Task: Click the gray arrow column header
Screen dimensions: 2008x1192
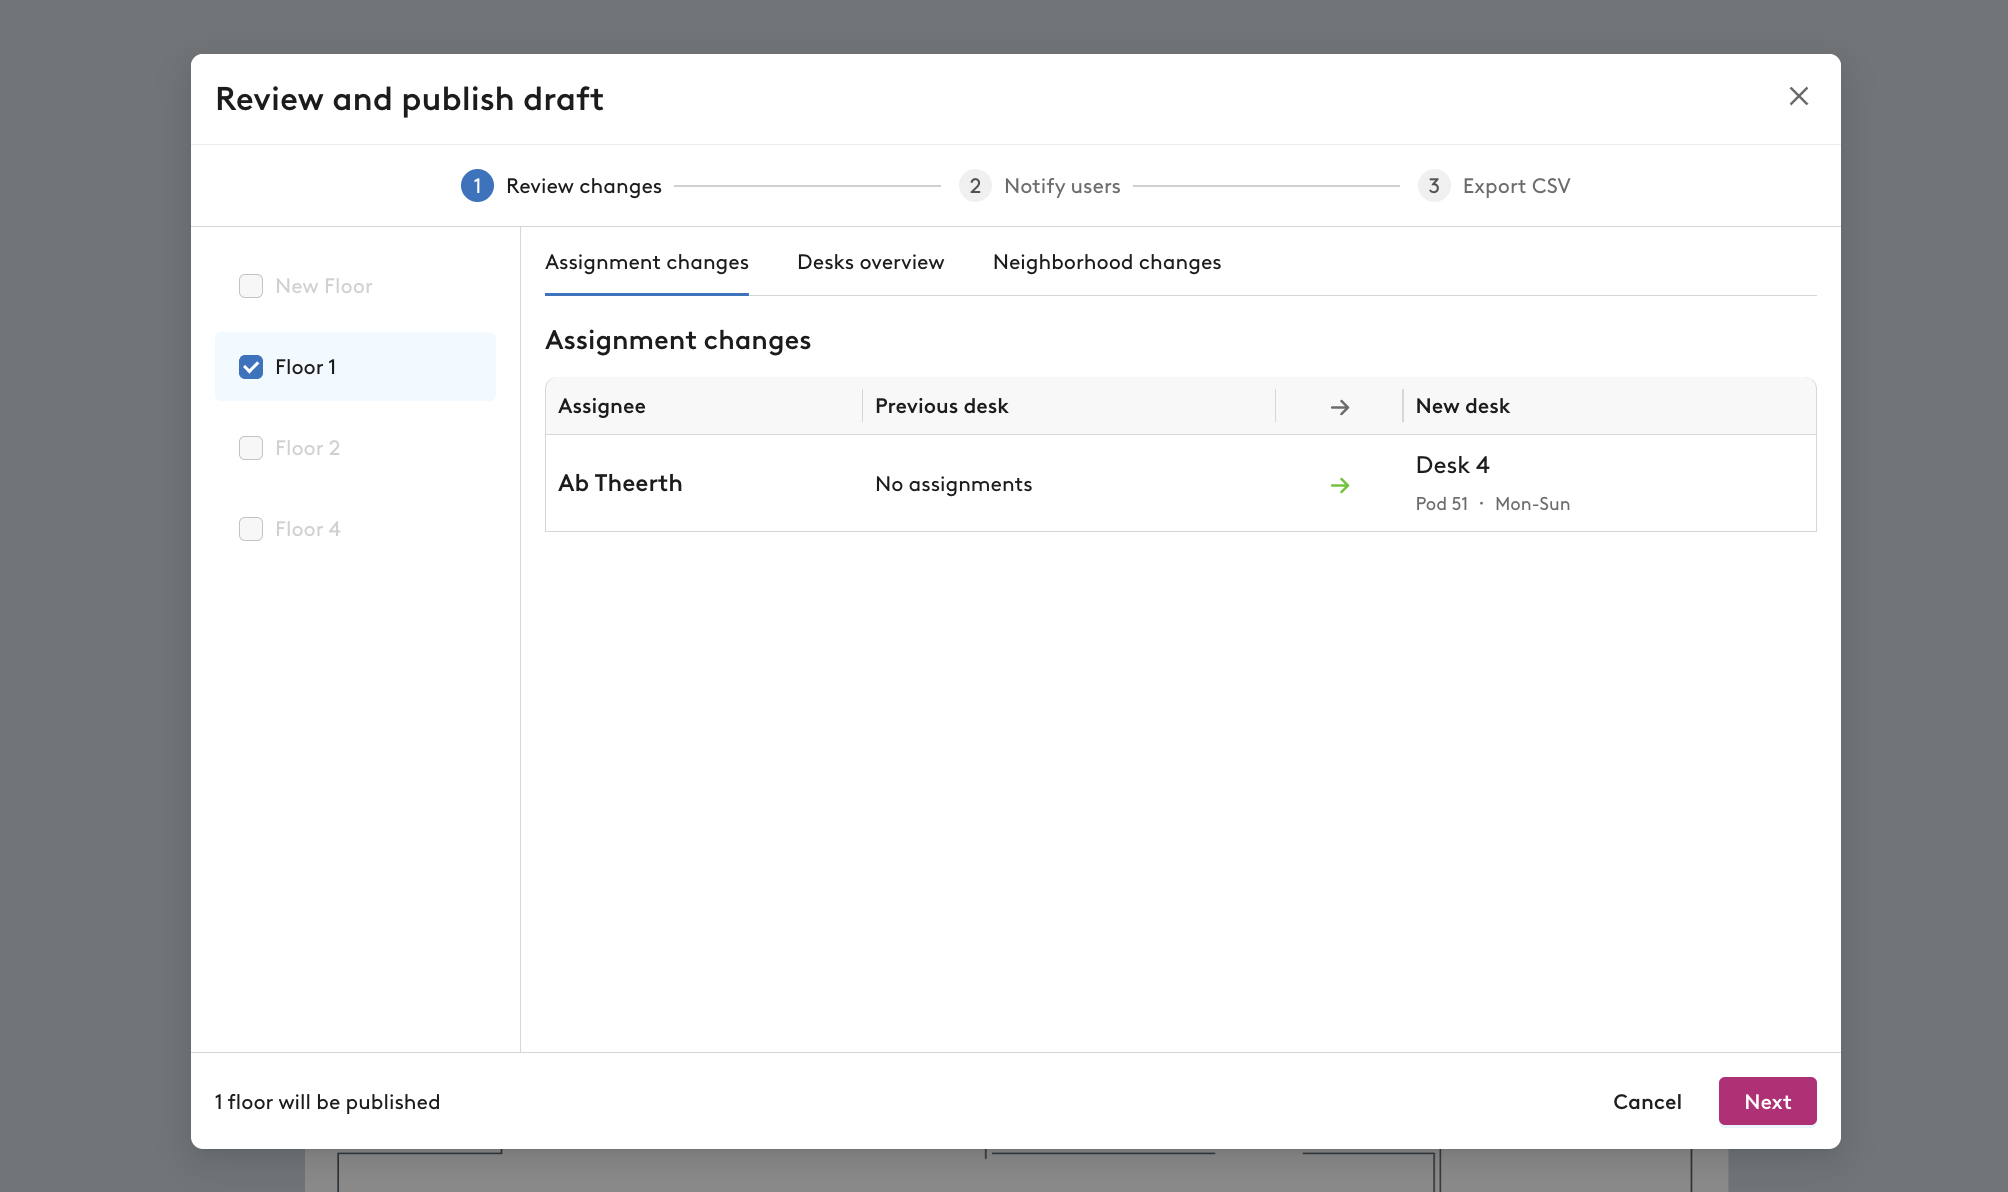Action: coord(1340,407)
